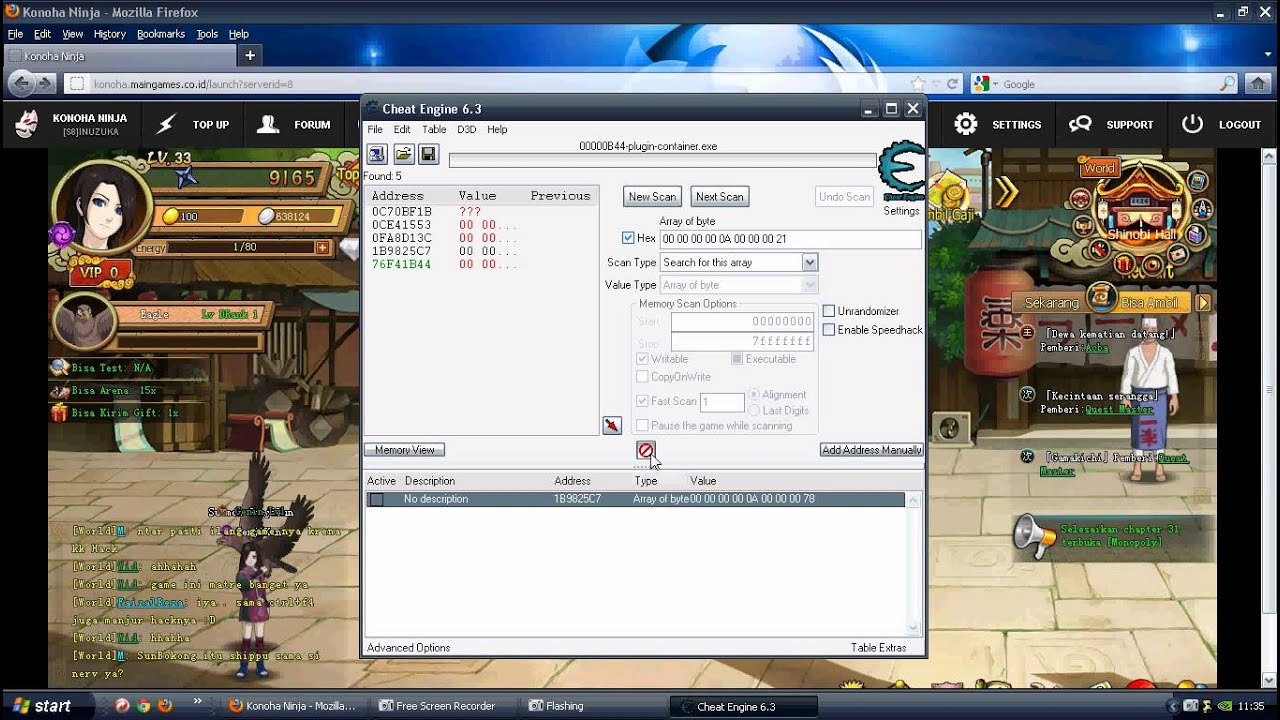Open the D3D menu
The width and height of the screenshot is (1280, 720).
pyautogui.click(x=467, y=129)
